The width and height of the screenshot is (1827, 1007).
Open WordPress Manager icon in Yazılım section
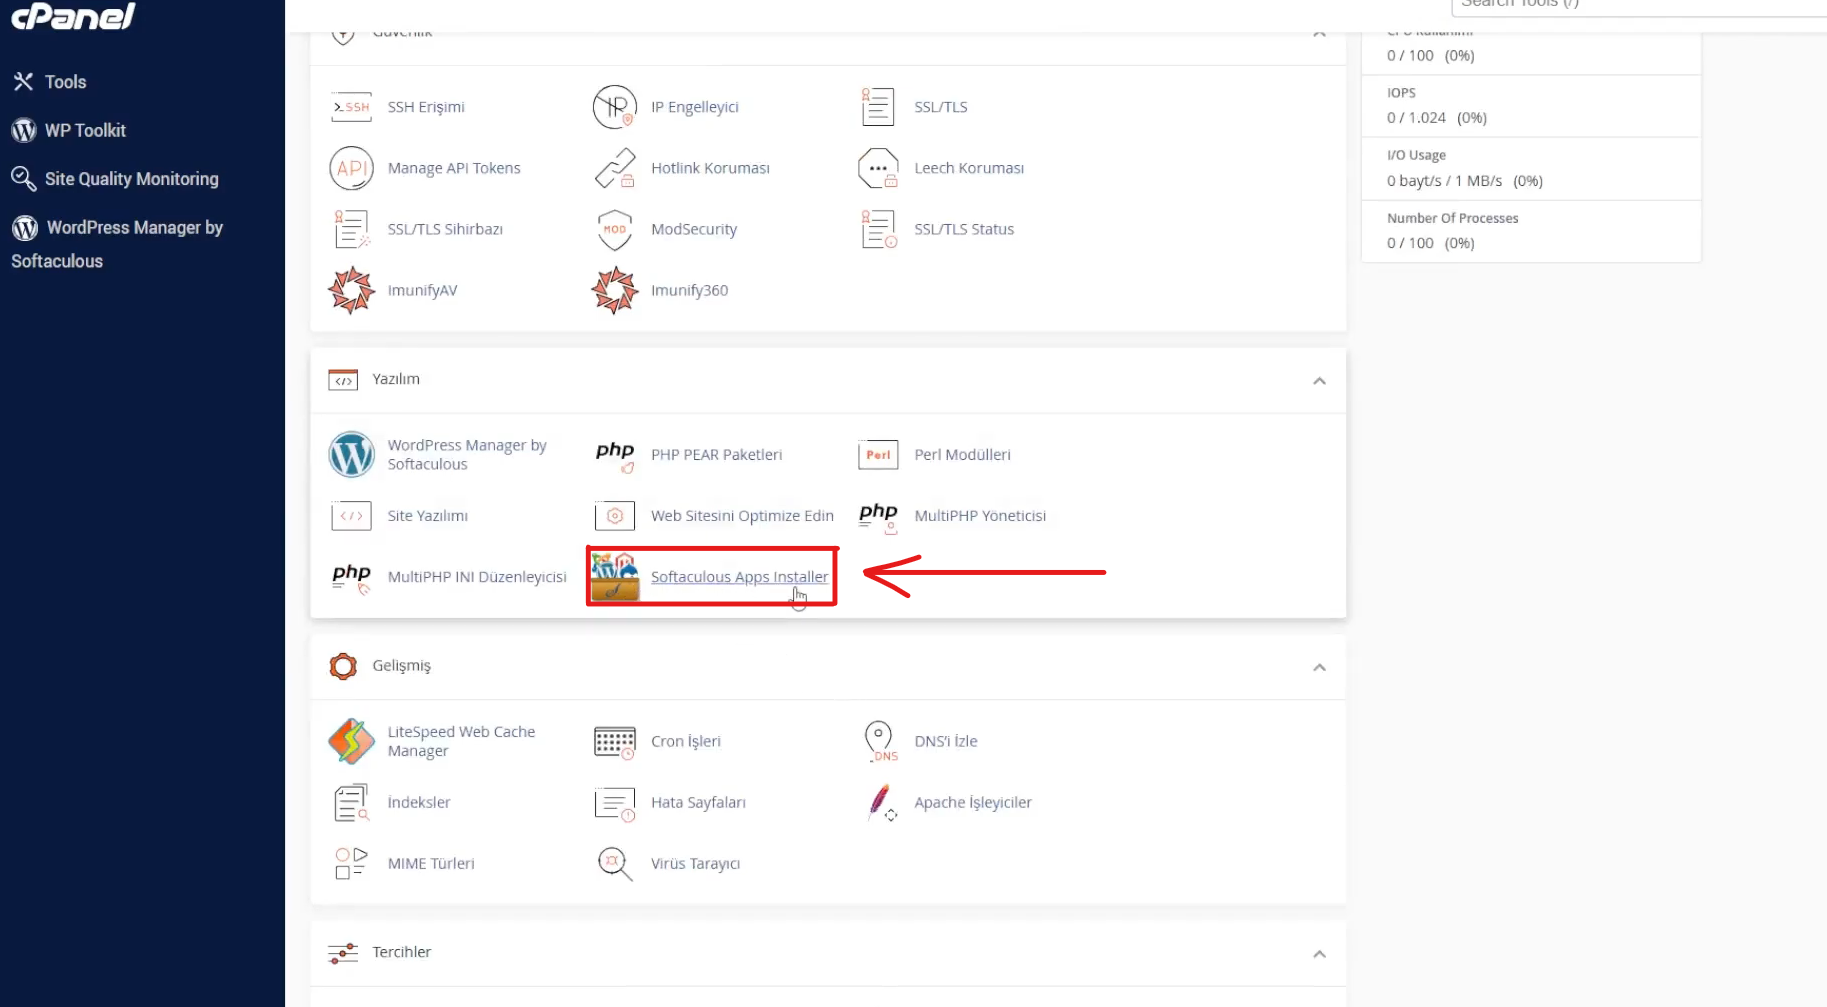click(351, 455)
